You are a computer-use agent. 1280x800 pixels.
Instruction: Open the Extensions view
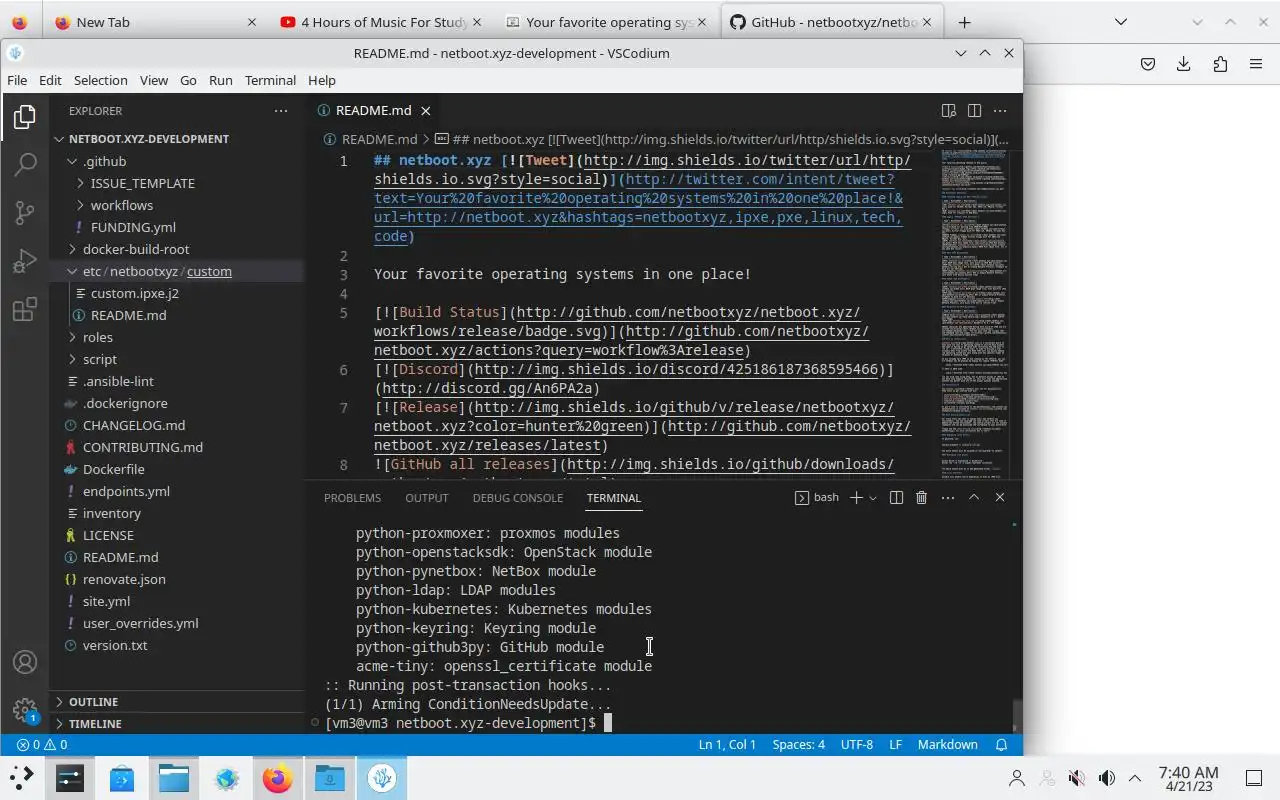pos(25,310)
